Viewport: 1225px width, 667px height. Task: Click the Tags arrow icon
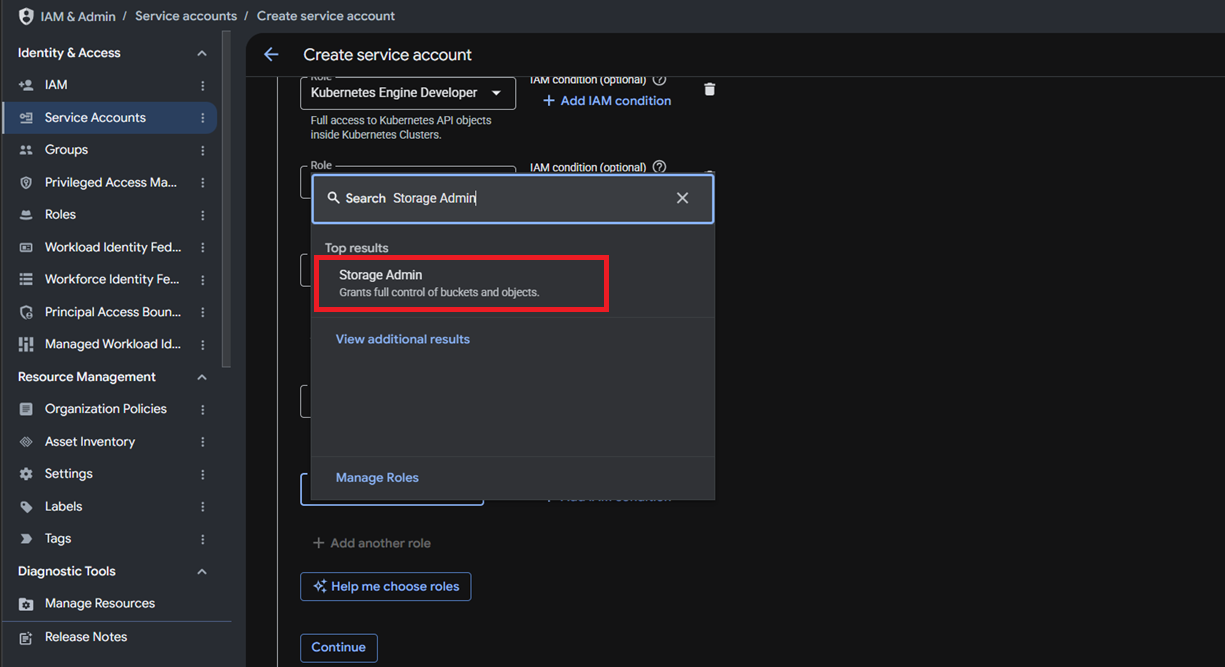click(x=26, y=539)
